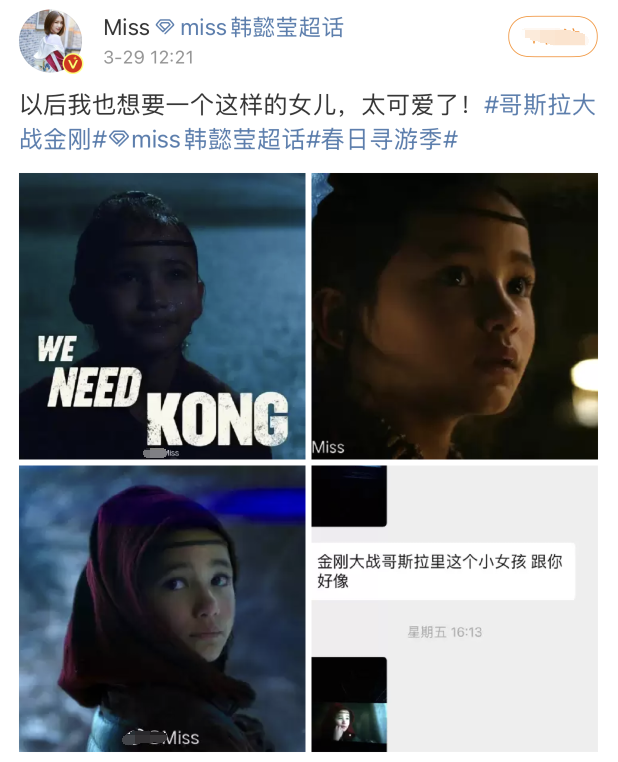618x762 pixels.
Task: Open the #哥斯拉大战金刚# hashtag
Action: pyautogui.click(x=308, y=122)
